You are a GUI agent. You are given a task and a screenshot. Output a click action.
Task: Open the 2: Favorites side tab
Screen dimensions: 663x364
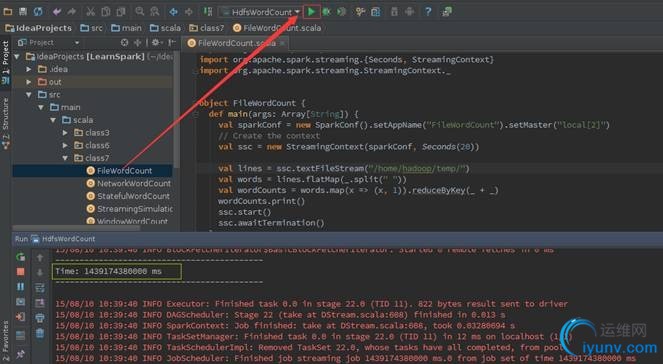(x=5, y=341)
